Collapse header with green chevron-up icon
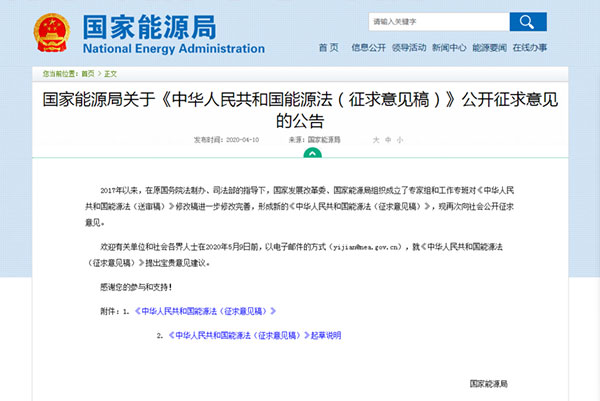 pos(312,153)
